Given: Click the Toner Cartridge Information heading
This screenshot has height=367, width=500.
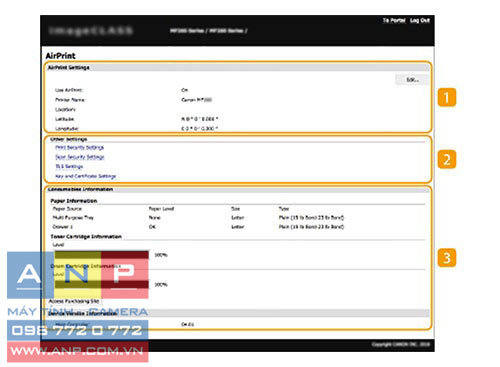Looking at the screenshot, I should [86, 236].
